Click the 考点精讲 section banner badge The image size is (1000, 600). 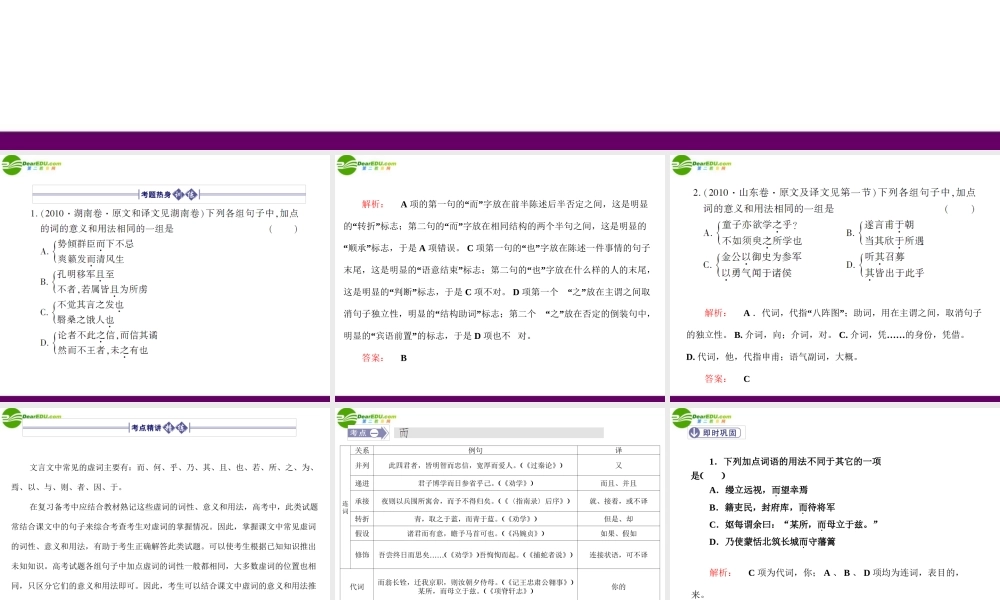click(159, 427)
